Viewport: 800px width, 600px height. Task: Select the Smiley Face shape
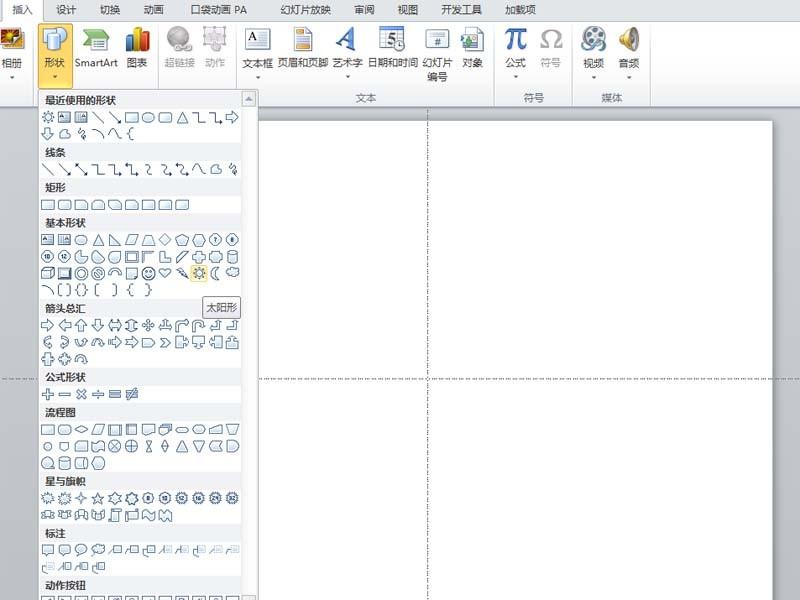148,273
